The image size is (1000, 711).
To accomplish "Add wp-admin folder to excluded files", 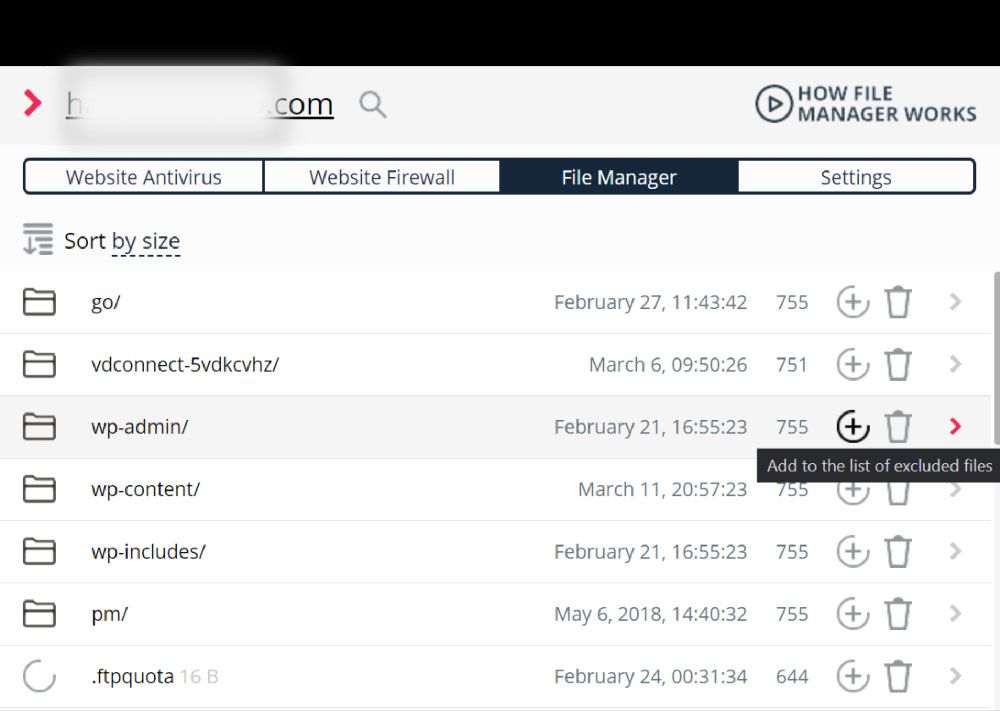I will coord(852,427).
